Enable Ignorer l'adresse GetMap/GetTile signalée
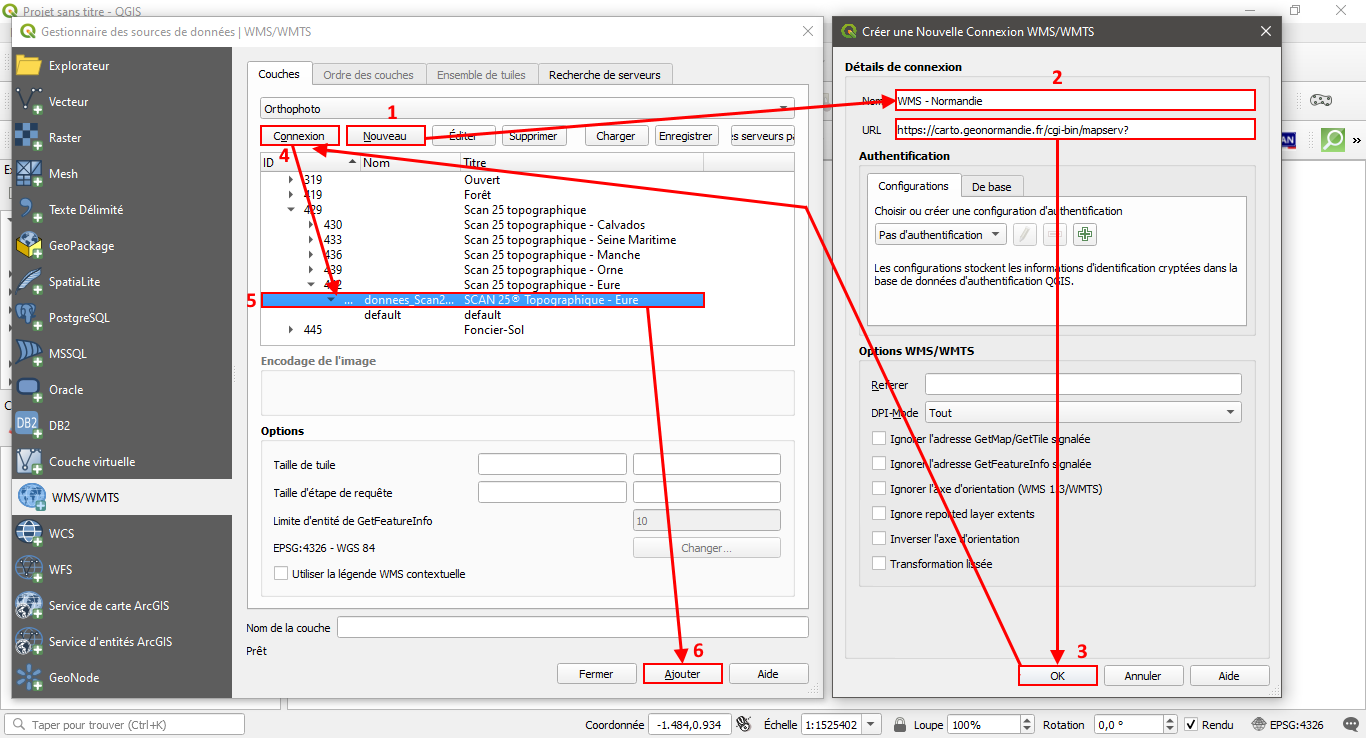Image resolution: width=1366 pixels, height=738 pixels. pos(879,438)
